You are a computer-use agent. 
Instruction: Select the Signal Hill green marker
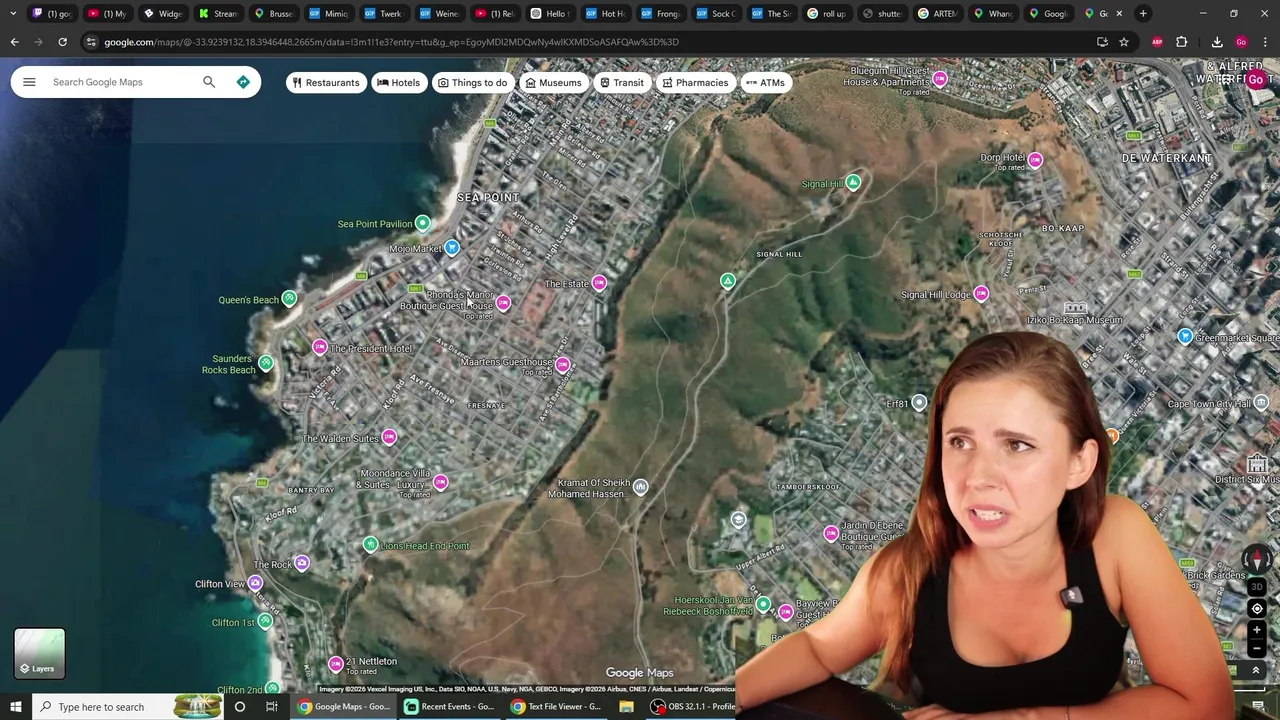click(853, 183)
